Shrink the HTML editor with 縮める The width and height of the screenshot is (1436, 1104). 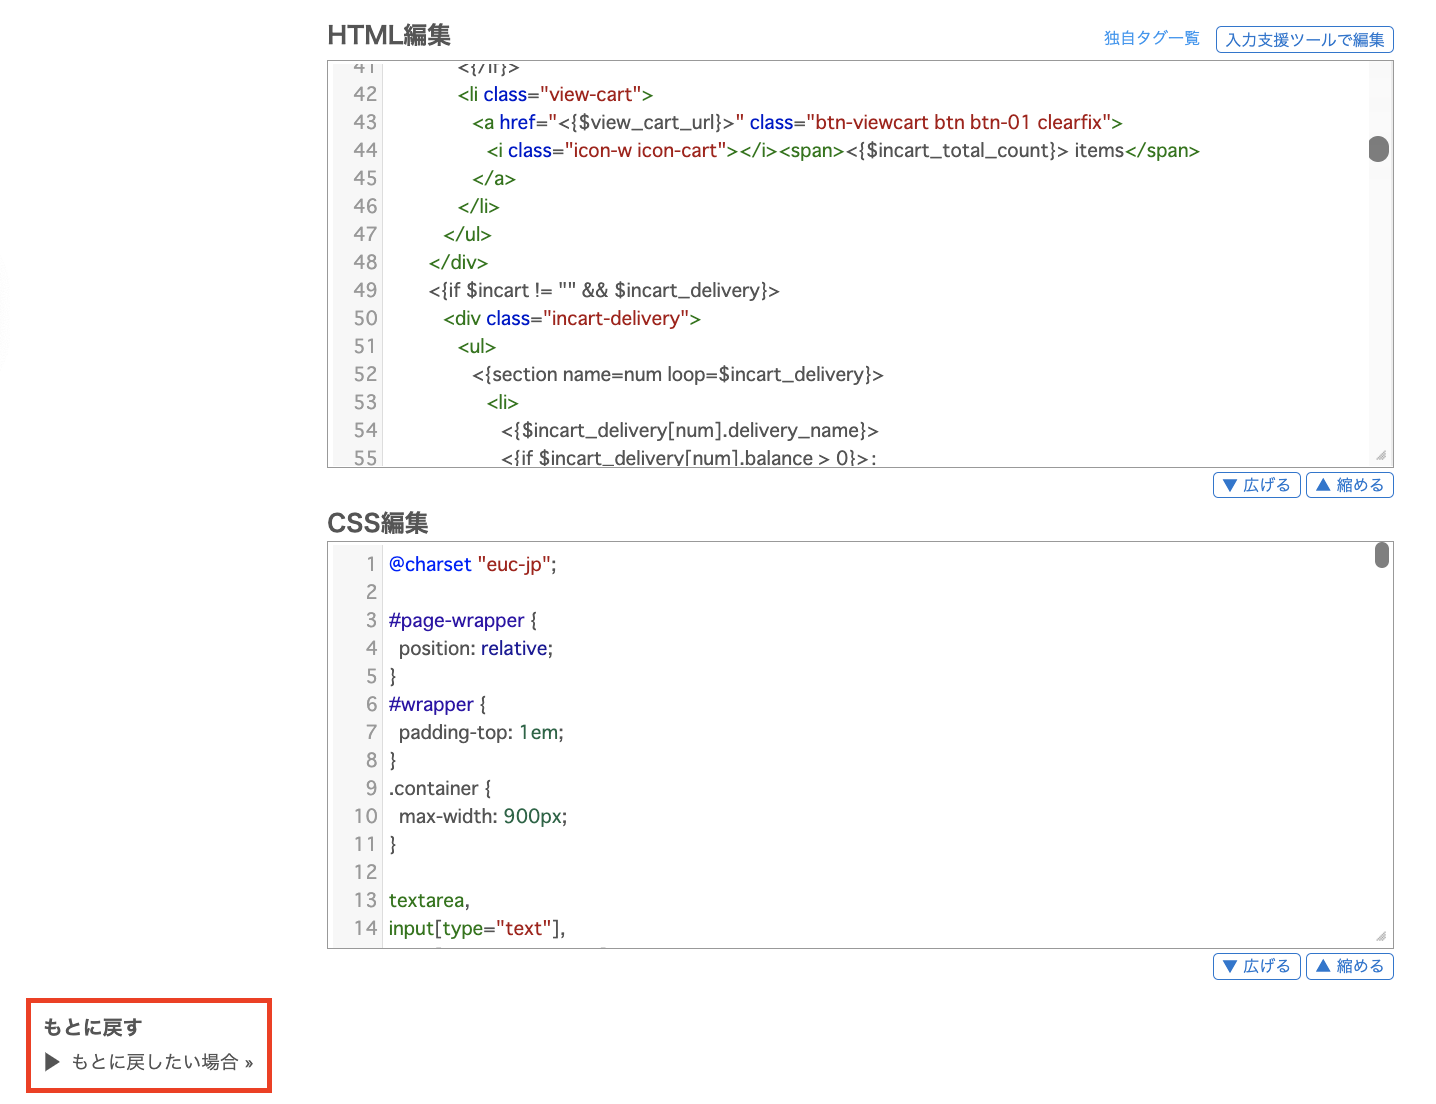[1349, 485]
